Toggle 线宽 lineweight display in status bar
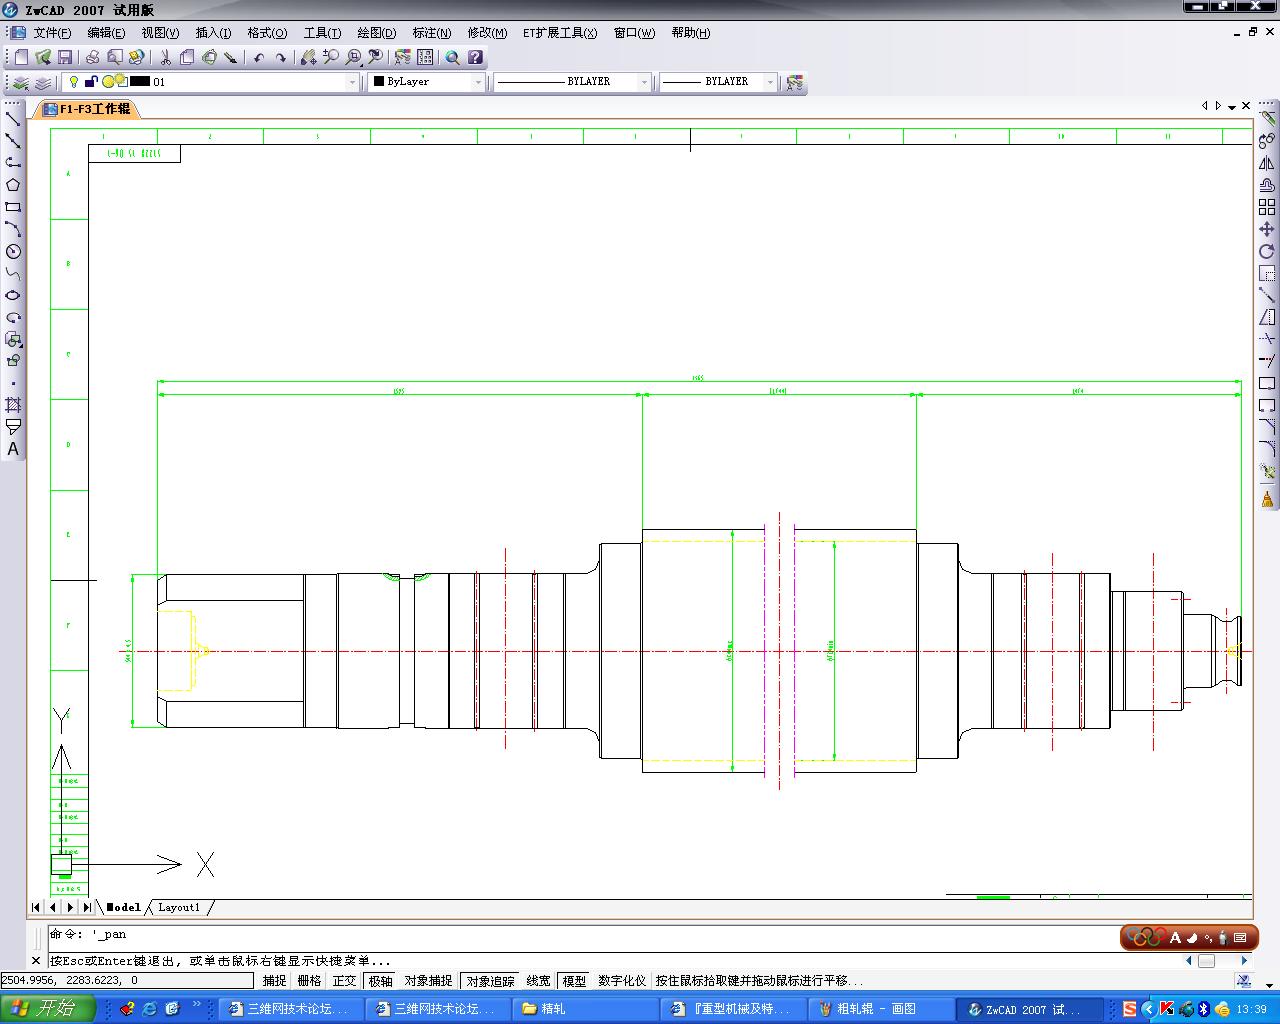The width and height of the screenshot is (1280, 1024). point(538,981)
